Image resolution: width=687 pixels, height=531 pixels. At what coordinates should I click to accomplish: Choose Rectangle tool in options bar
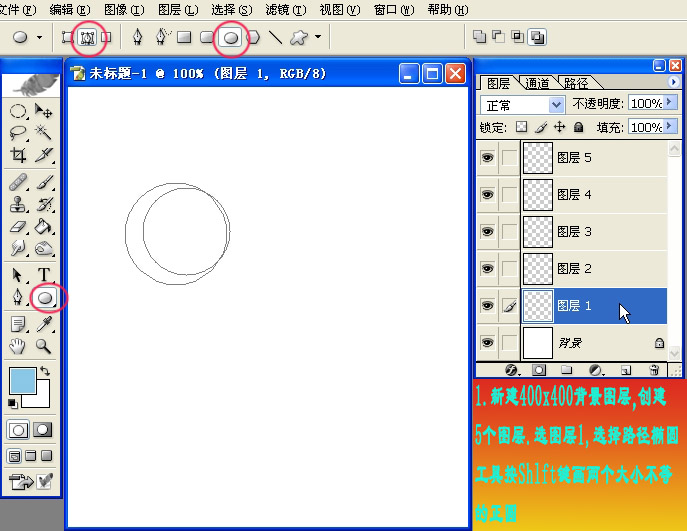click(184, 38)
